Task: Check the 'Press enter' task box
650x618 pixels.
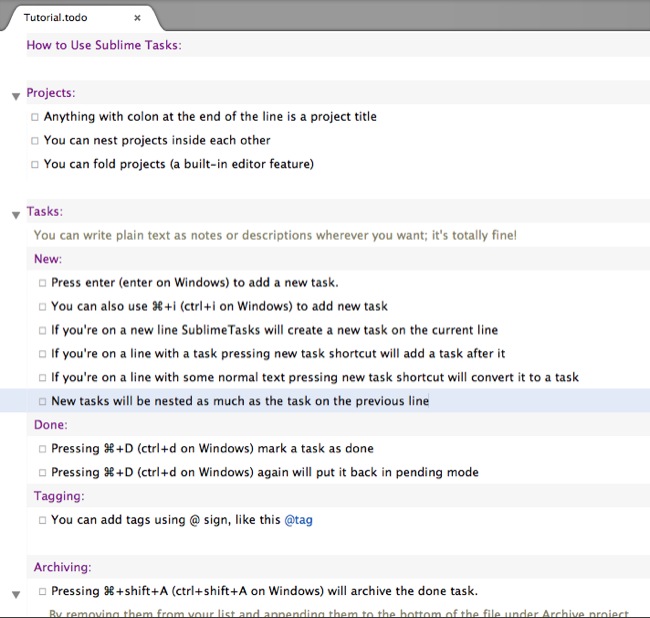Action: 42,283
